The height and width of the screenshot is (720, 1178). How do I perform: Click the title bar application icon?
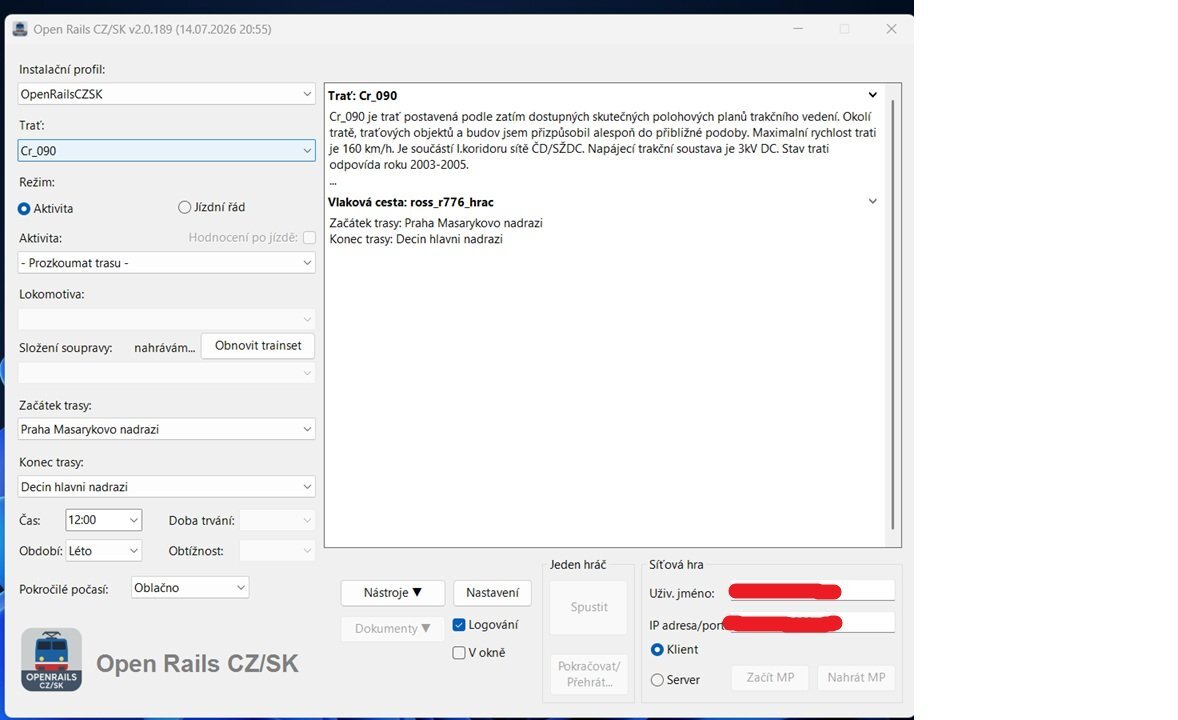(20, 29)
